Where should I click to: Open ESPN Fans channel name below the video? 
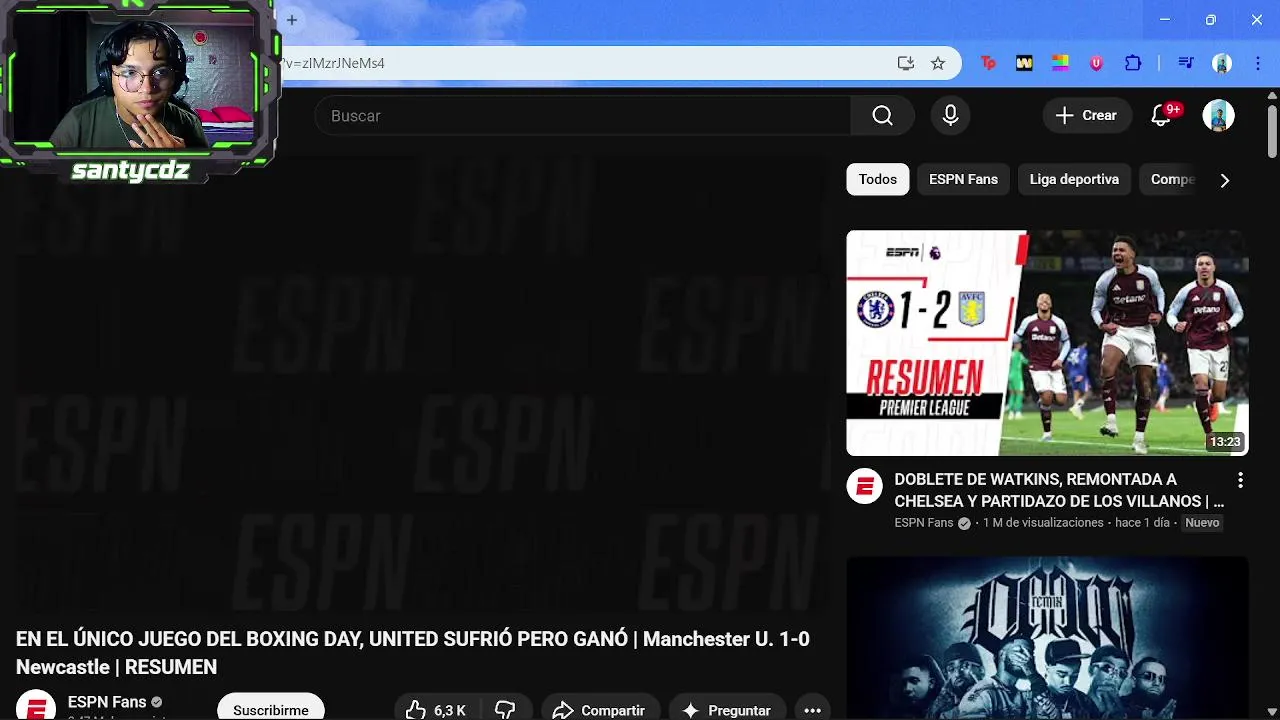(107, 702)
